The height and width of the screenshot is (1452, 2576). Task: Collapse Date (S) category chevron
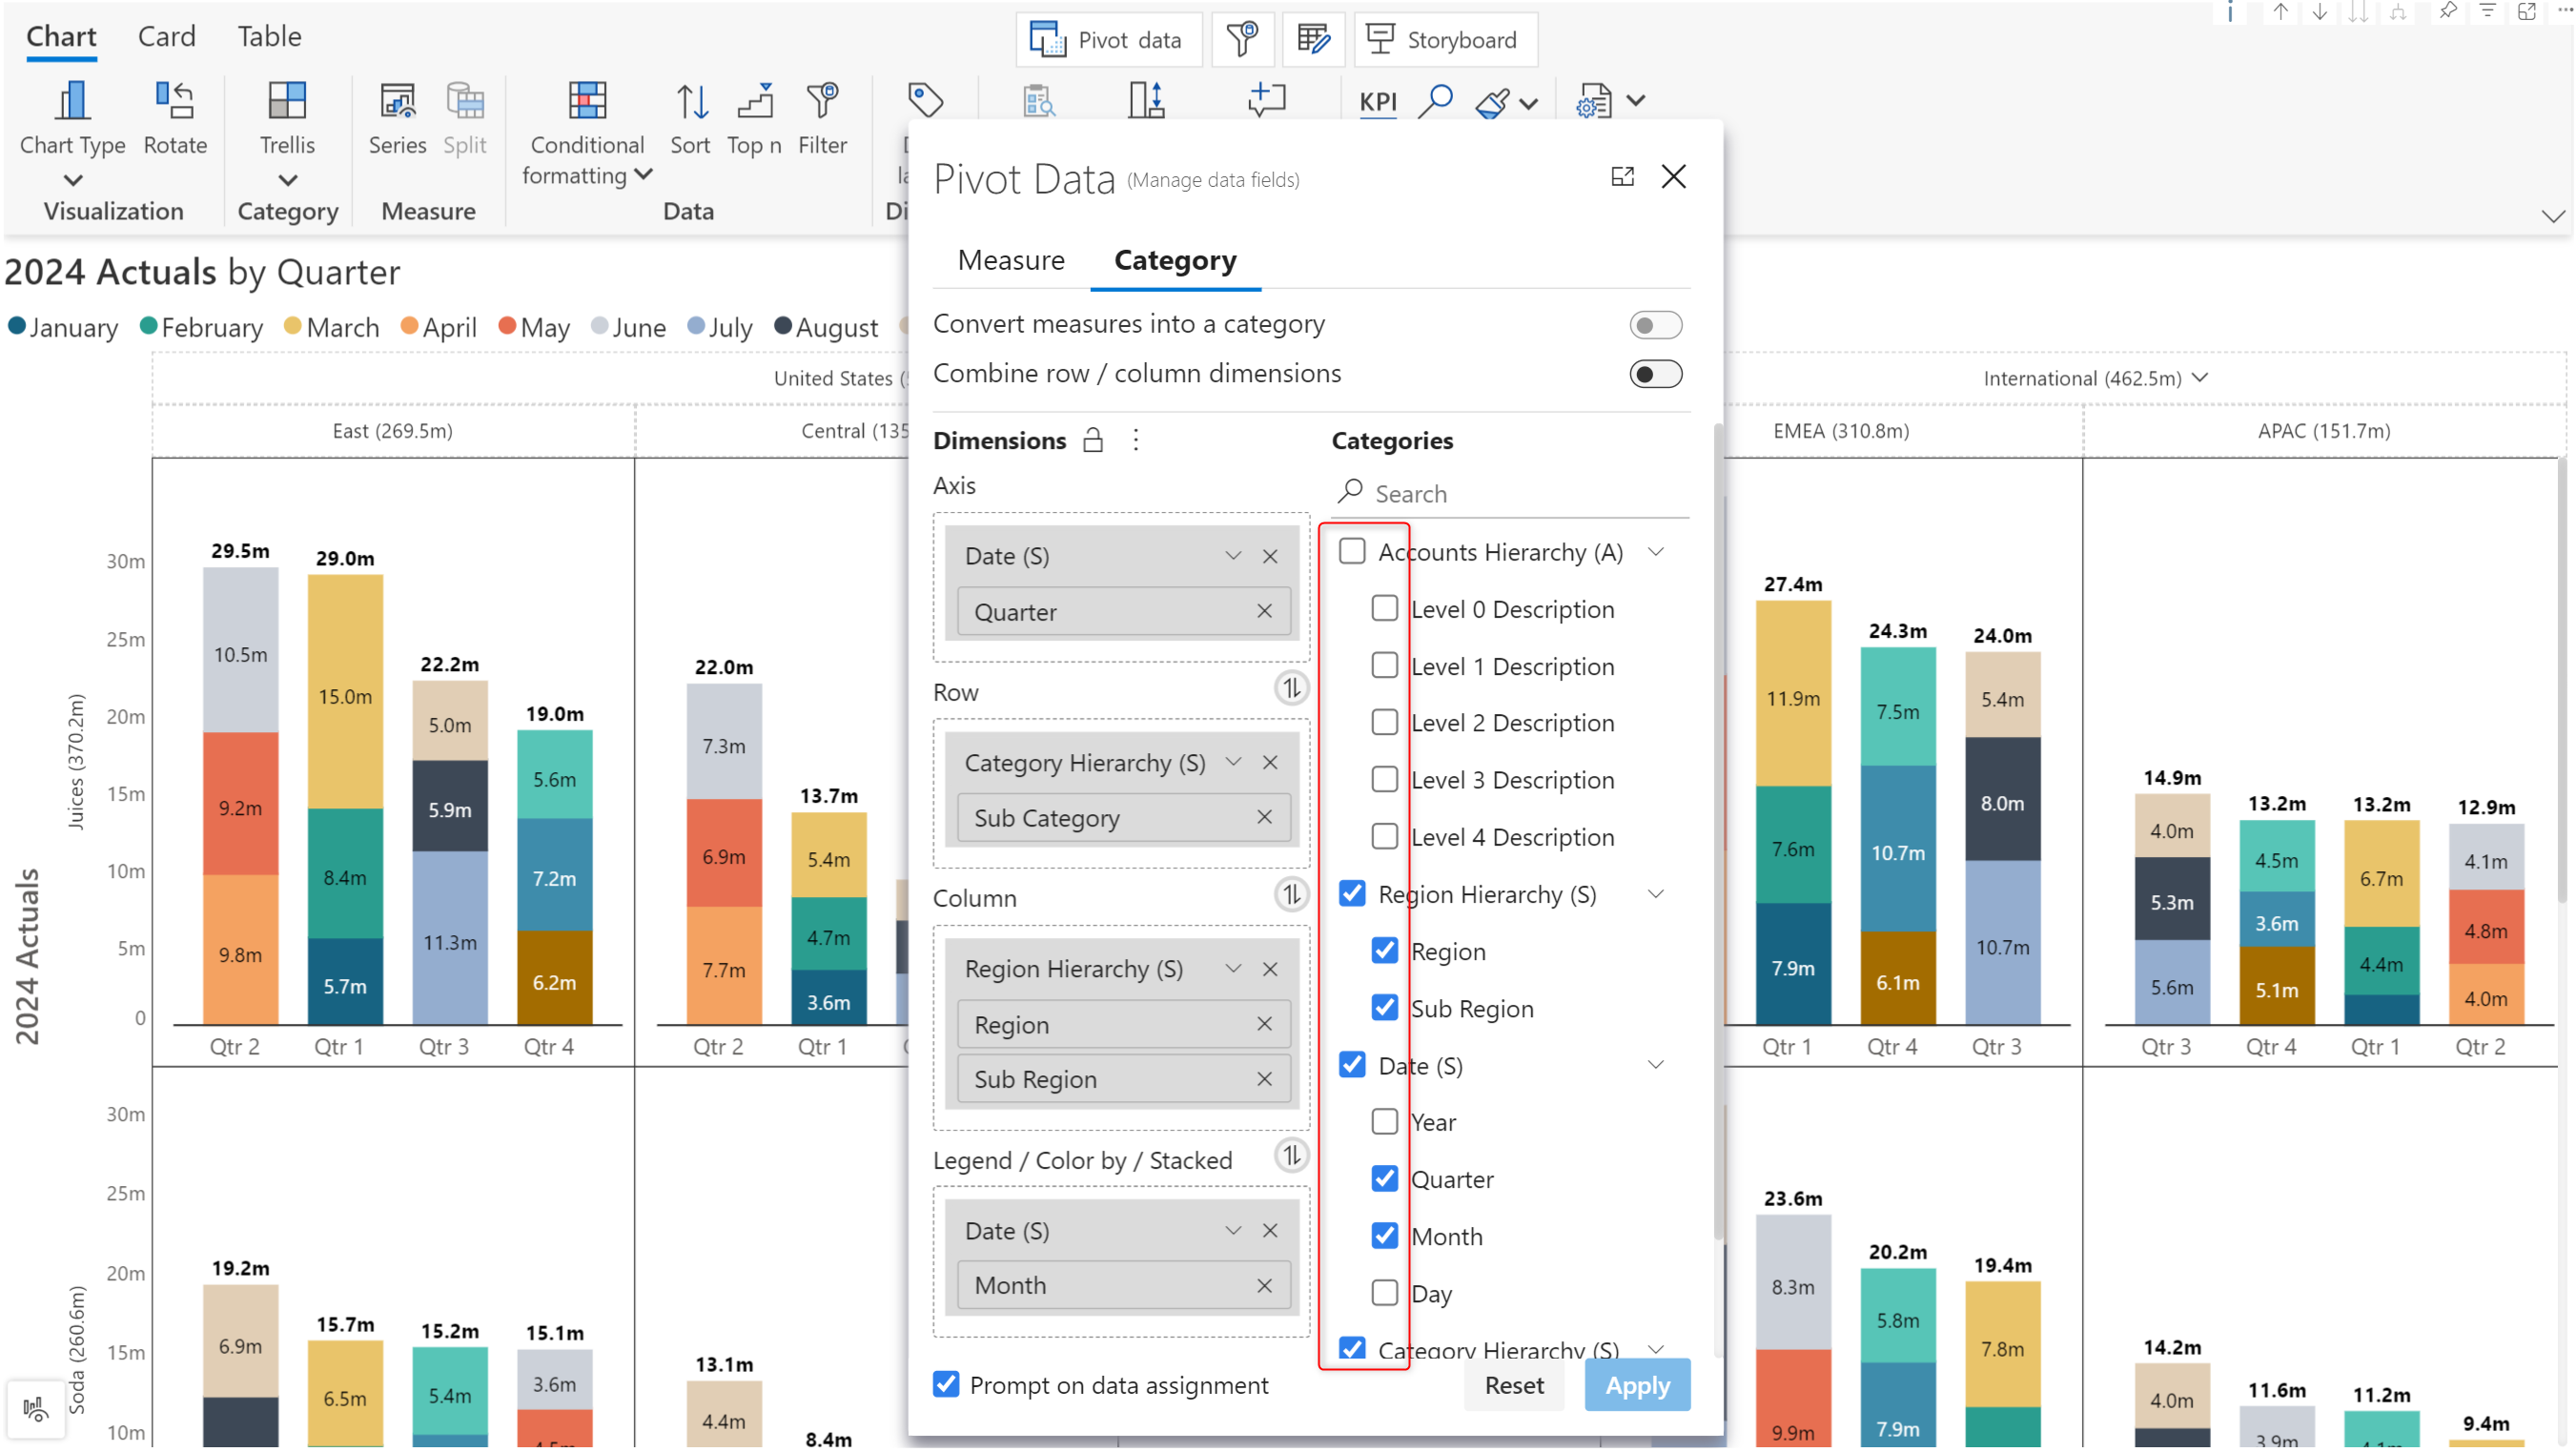[1655, 1065]
